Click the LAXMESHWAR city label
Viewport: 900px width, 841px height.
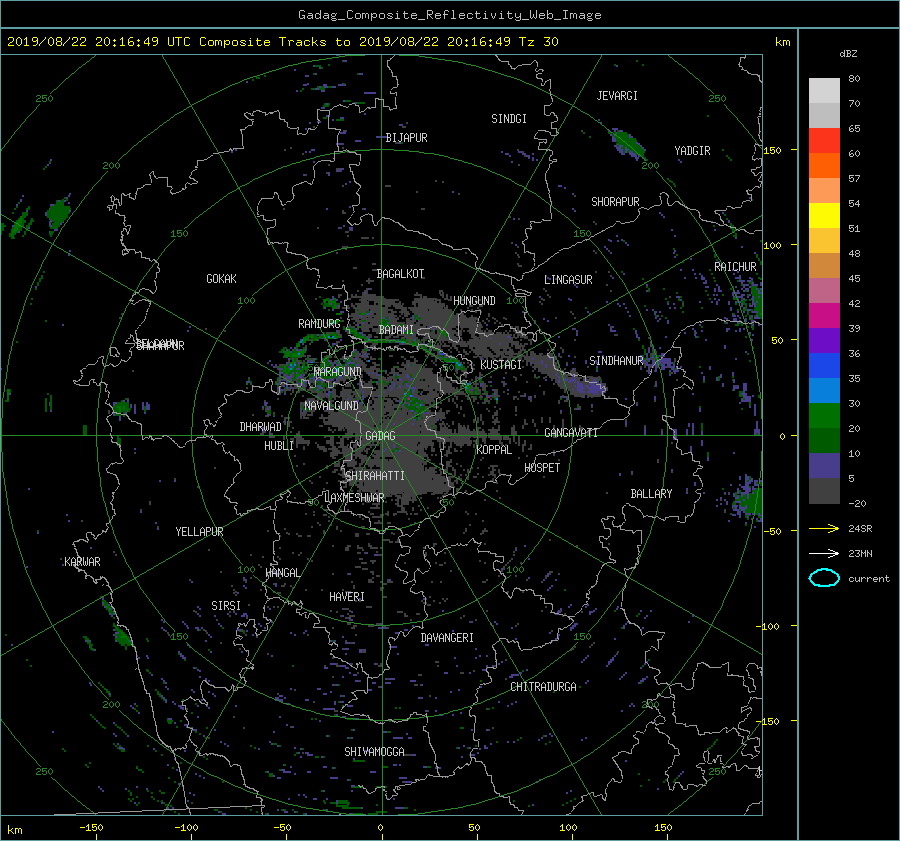[x=354, y=498]
